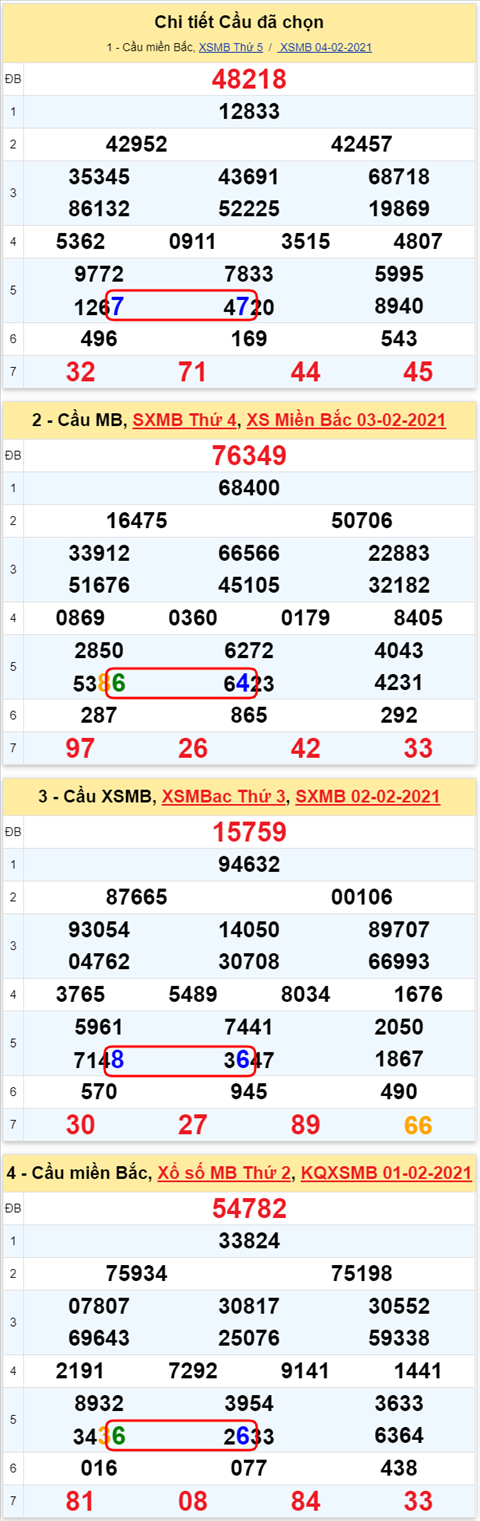Click first prize number 33824
Viewport: 480px width, 1521px height.
tap(249, 1241)
